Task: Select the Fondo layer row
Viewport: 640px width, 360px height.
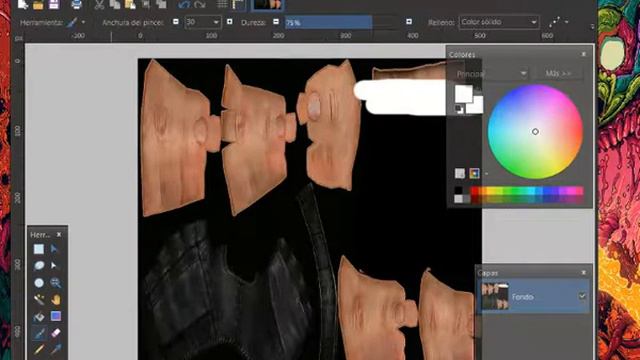Action: pos(534,296)
